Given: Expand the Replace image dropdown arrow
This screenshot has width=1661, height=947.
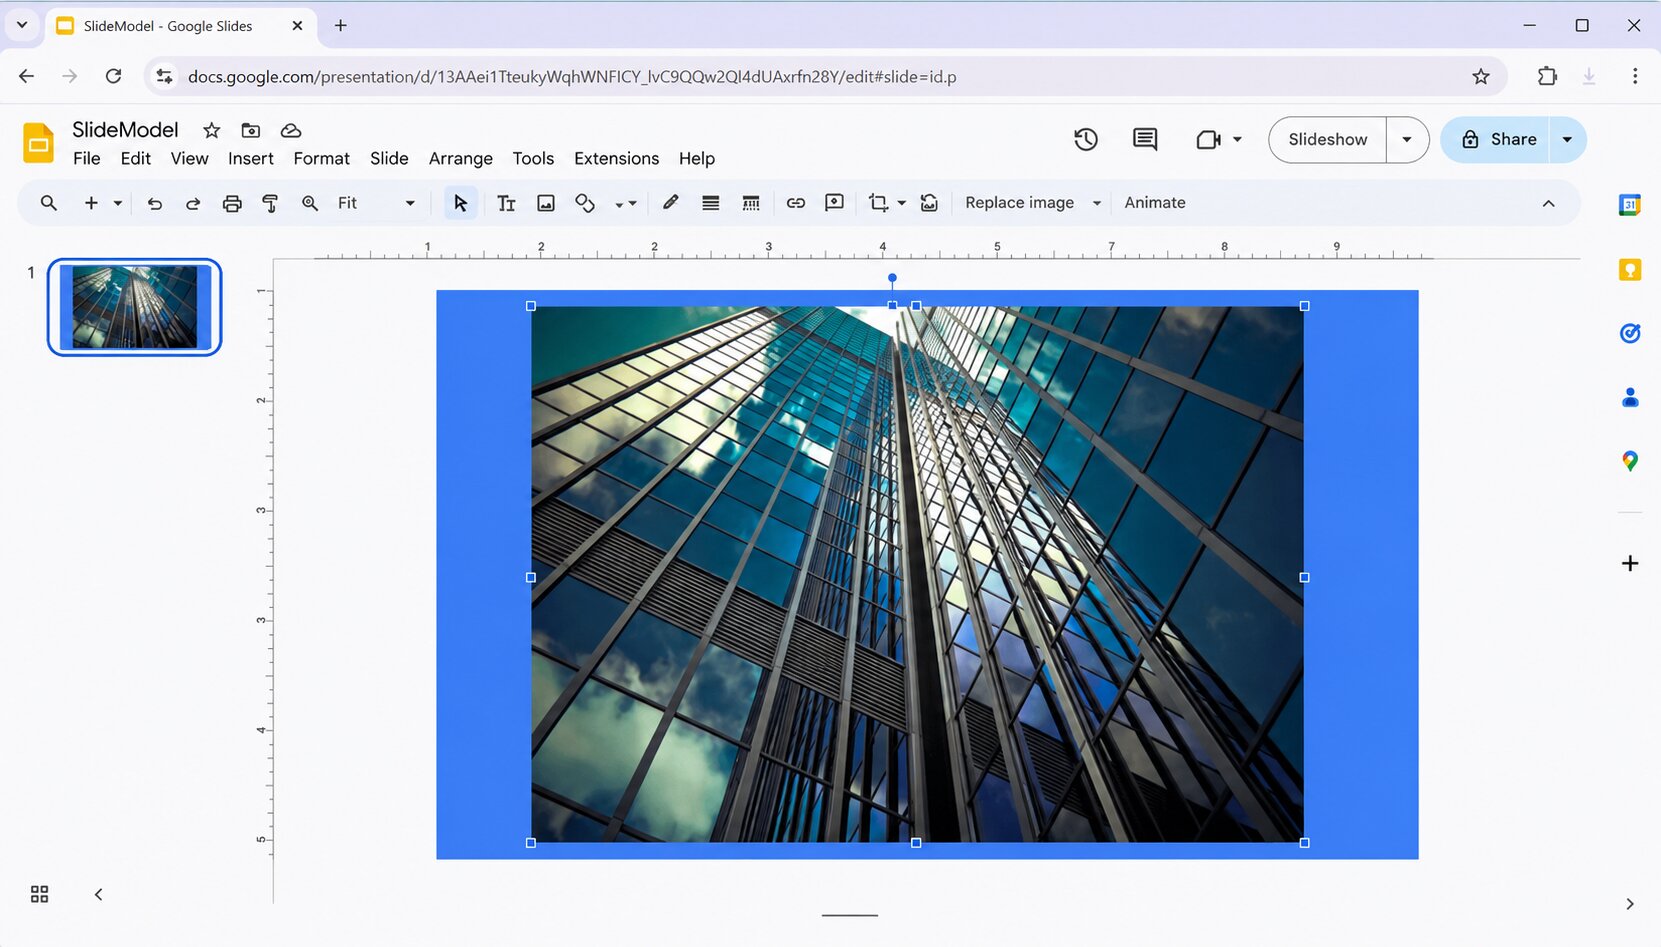Looking at the screenshot, I should 1097,203.
